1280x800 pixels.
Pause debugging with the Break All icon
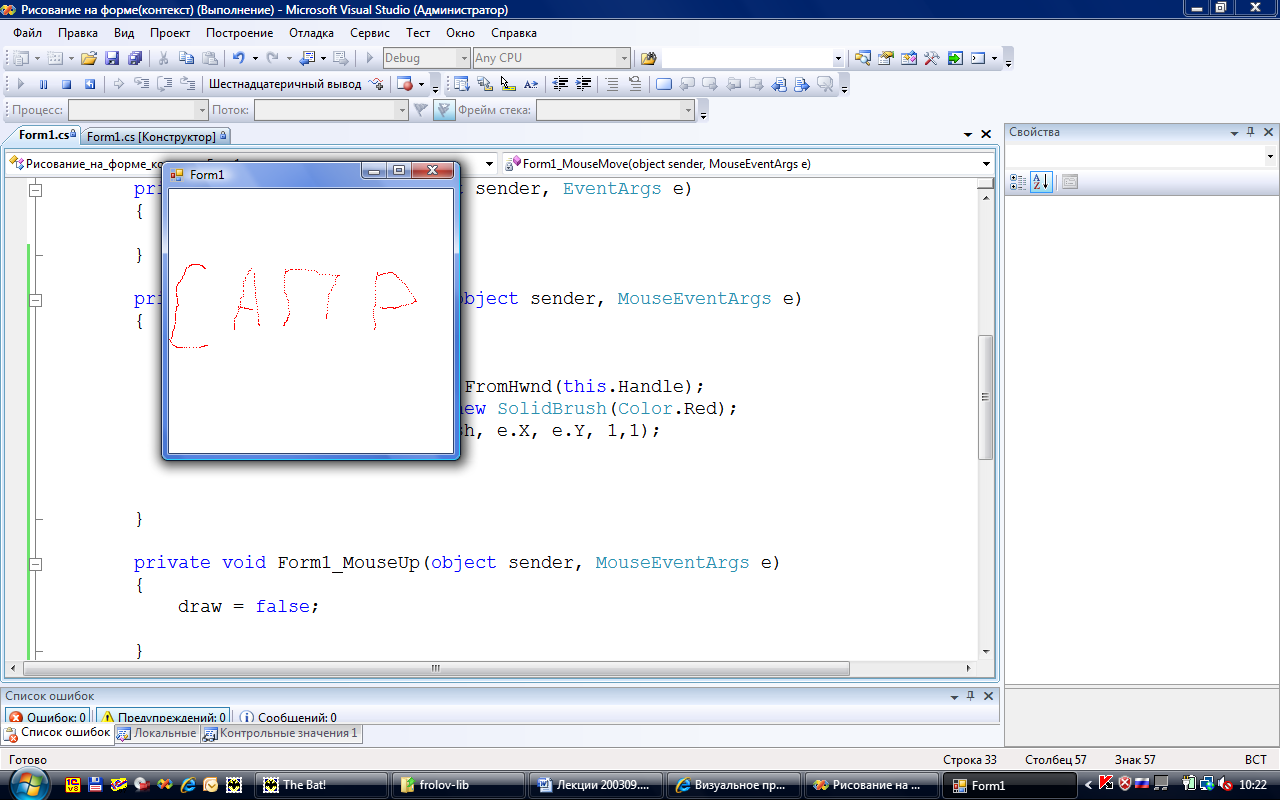43,84
